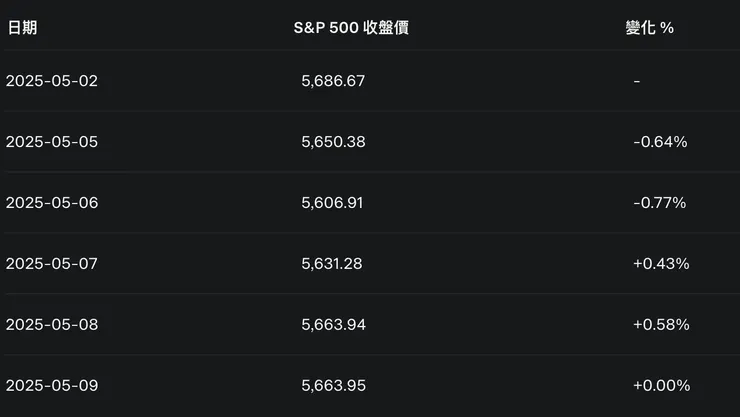Select the 2025-05-06 date cell

pos(52,203)
